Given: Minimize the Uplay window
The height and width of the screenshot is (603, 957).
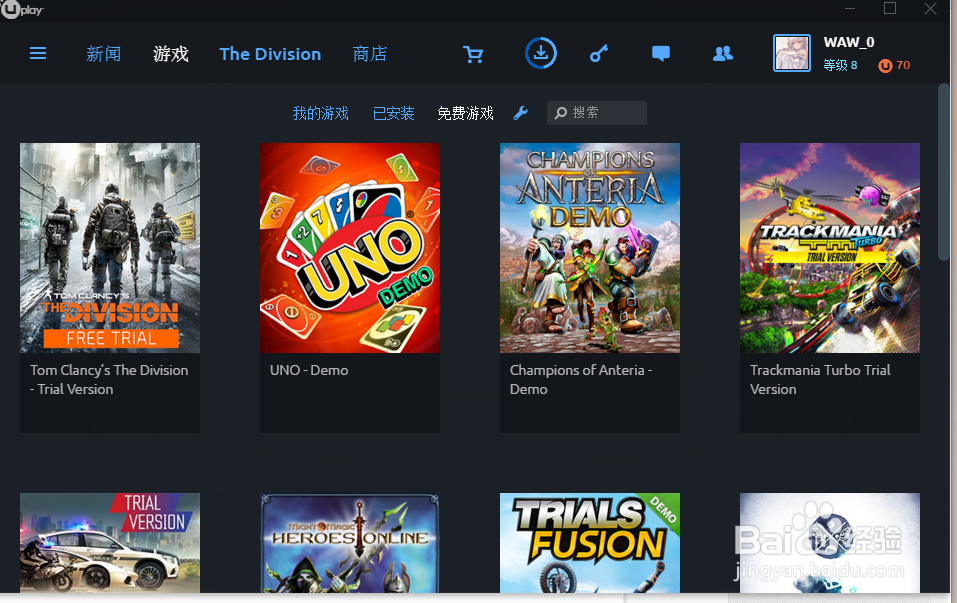Looking at the screenshot, I should [x=850, y=9].
